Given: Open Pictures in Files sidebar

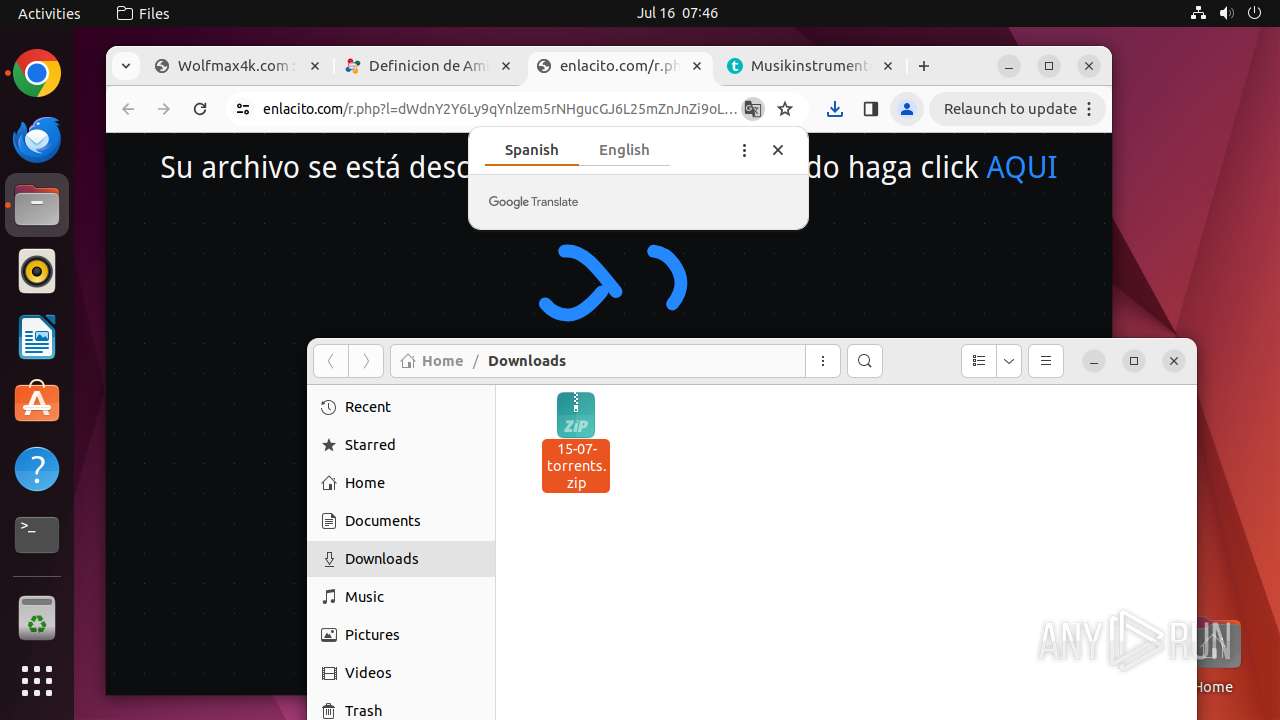Looking at the screenshot, I should click(401, 635).
